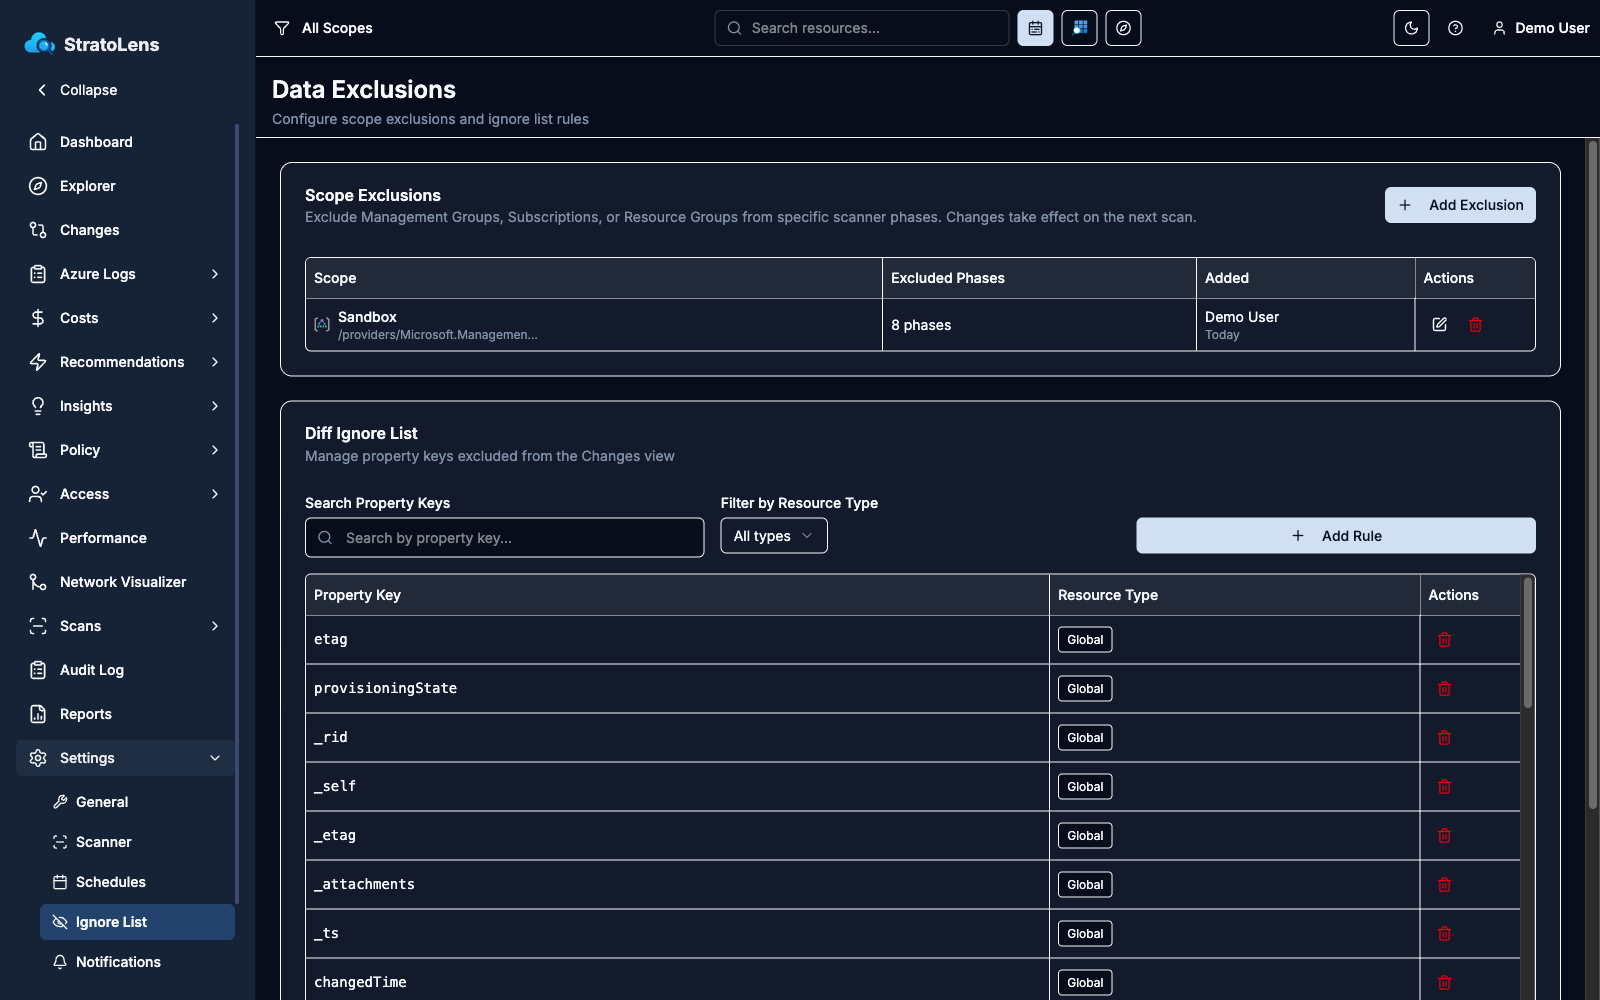The image size is (1600, 1000).
Task: Expand the Insights submenu chevron
Action: coord(215,406)
